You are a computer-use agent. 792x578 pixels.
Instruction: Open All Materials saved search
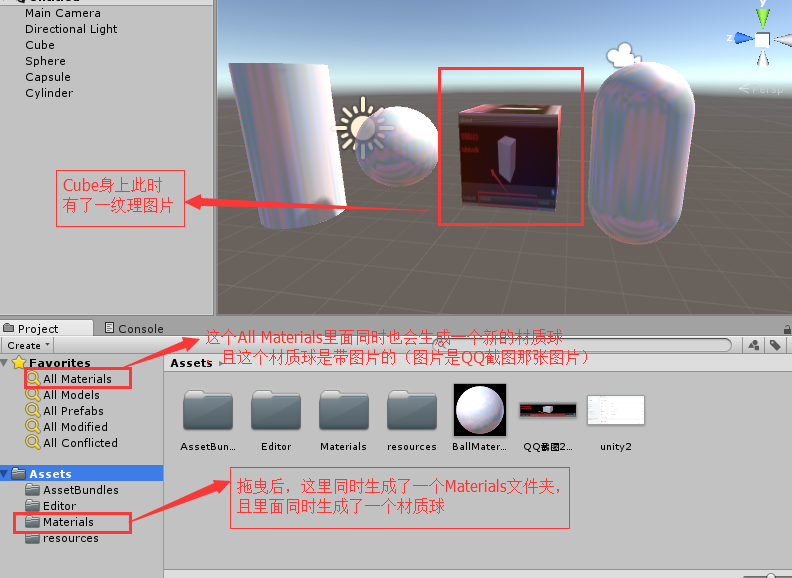click(77, 379)
